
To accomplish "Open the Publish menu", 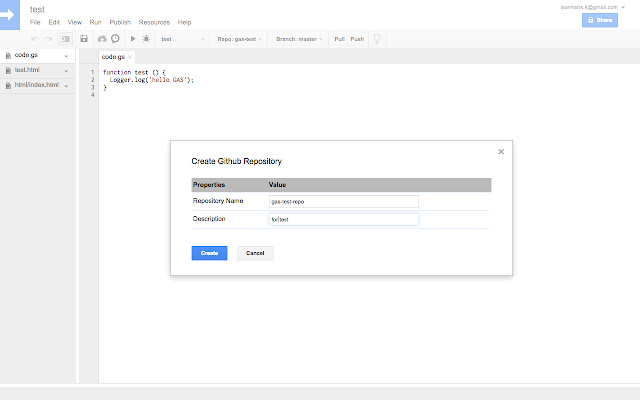I will tap(119, 22).
